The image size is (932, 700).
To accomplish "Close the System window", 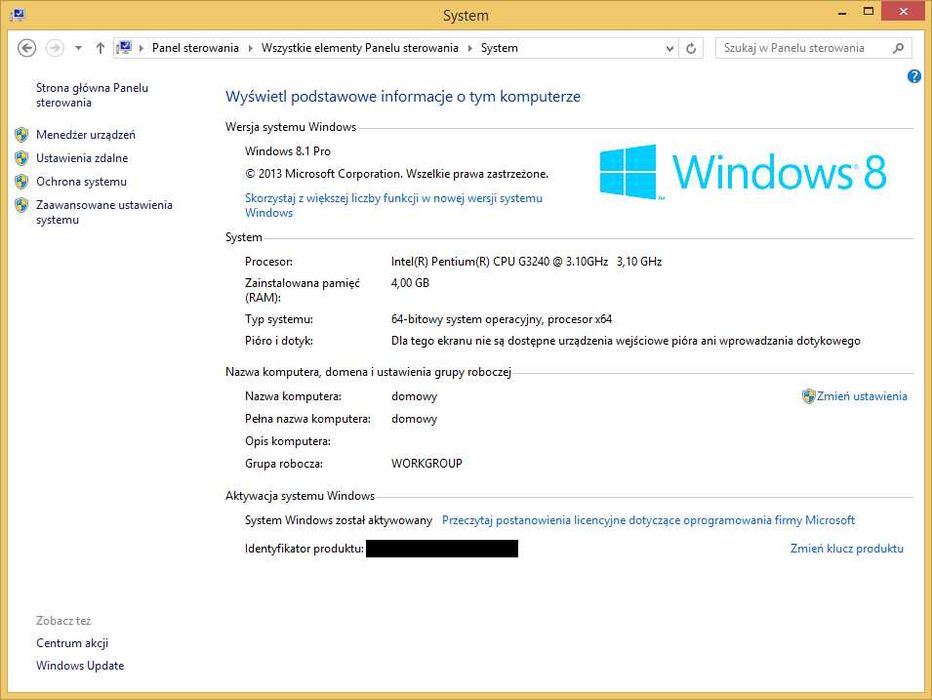I will point(903,12).
